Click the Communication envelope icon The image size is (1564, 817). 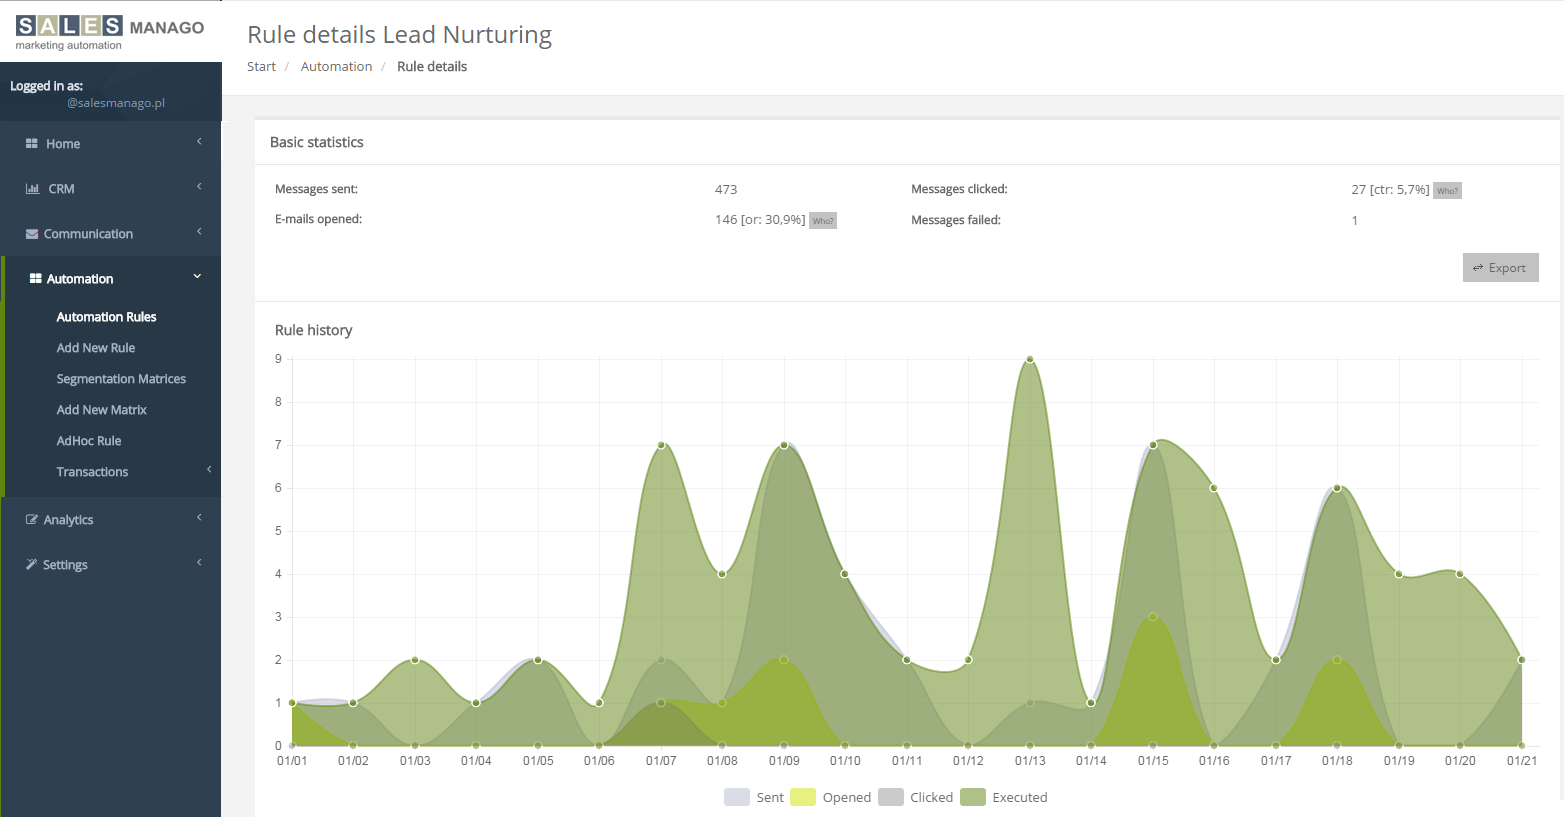click(x=32, y=234)
